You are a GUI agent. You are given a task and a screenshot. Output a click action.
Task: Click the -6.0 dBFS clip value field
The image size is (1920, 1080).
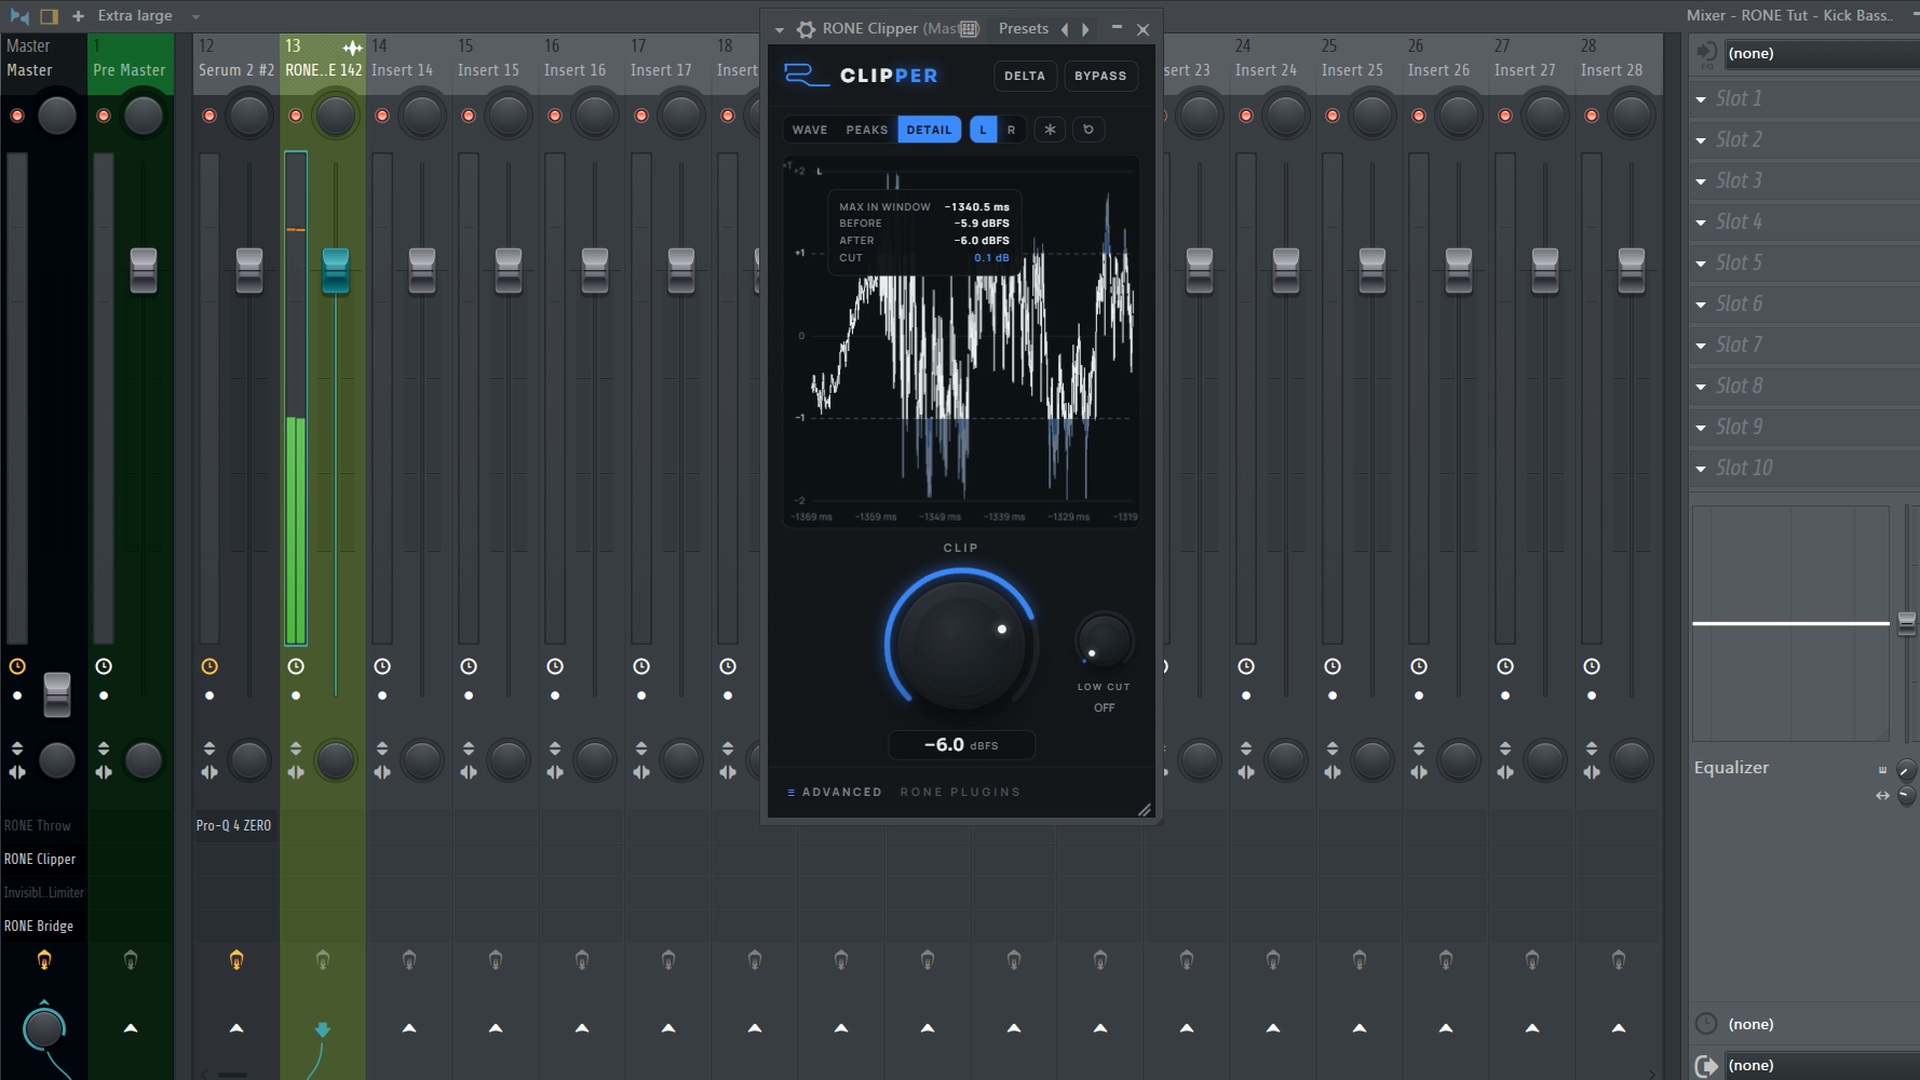click(961, 745)
